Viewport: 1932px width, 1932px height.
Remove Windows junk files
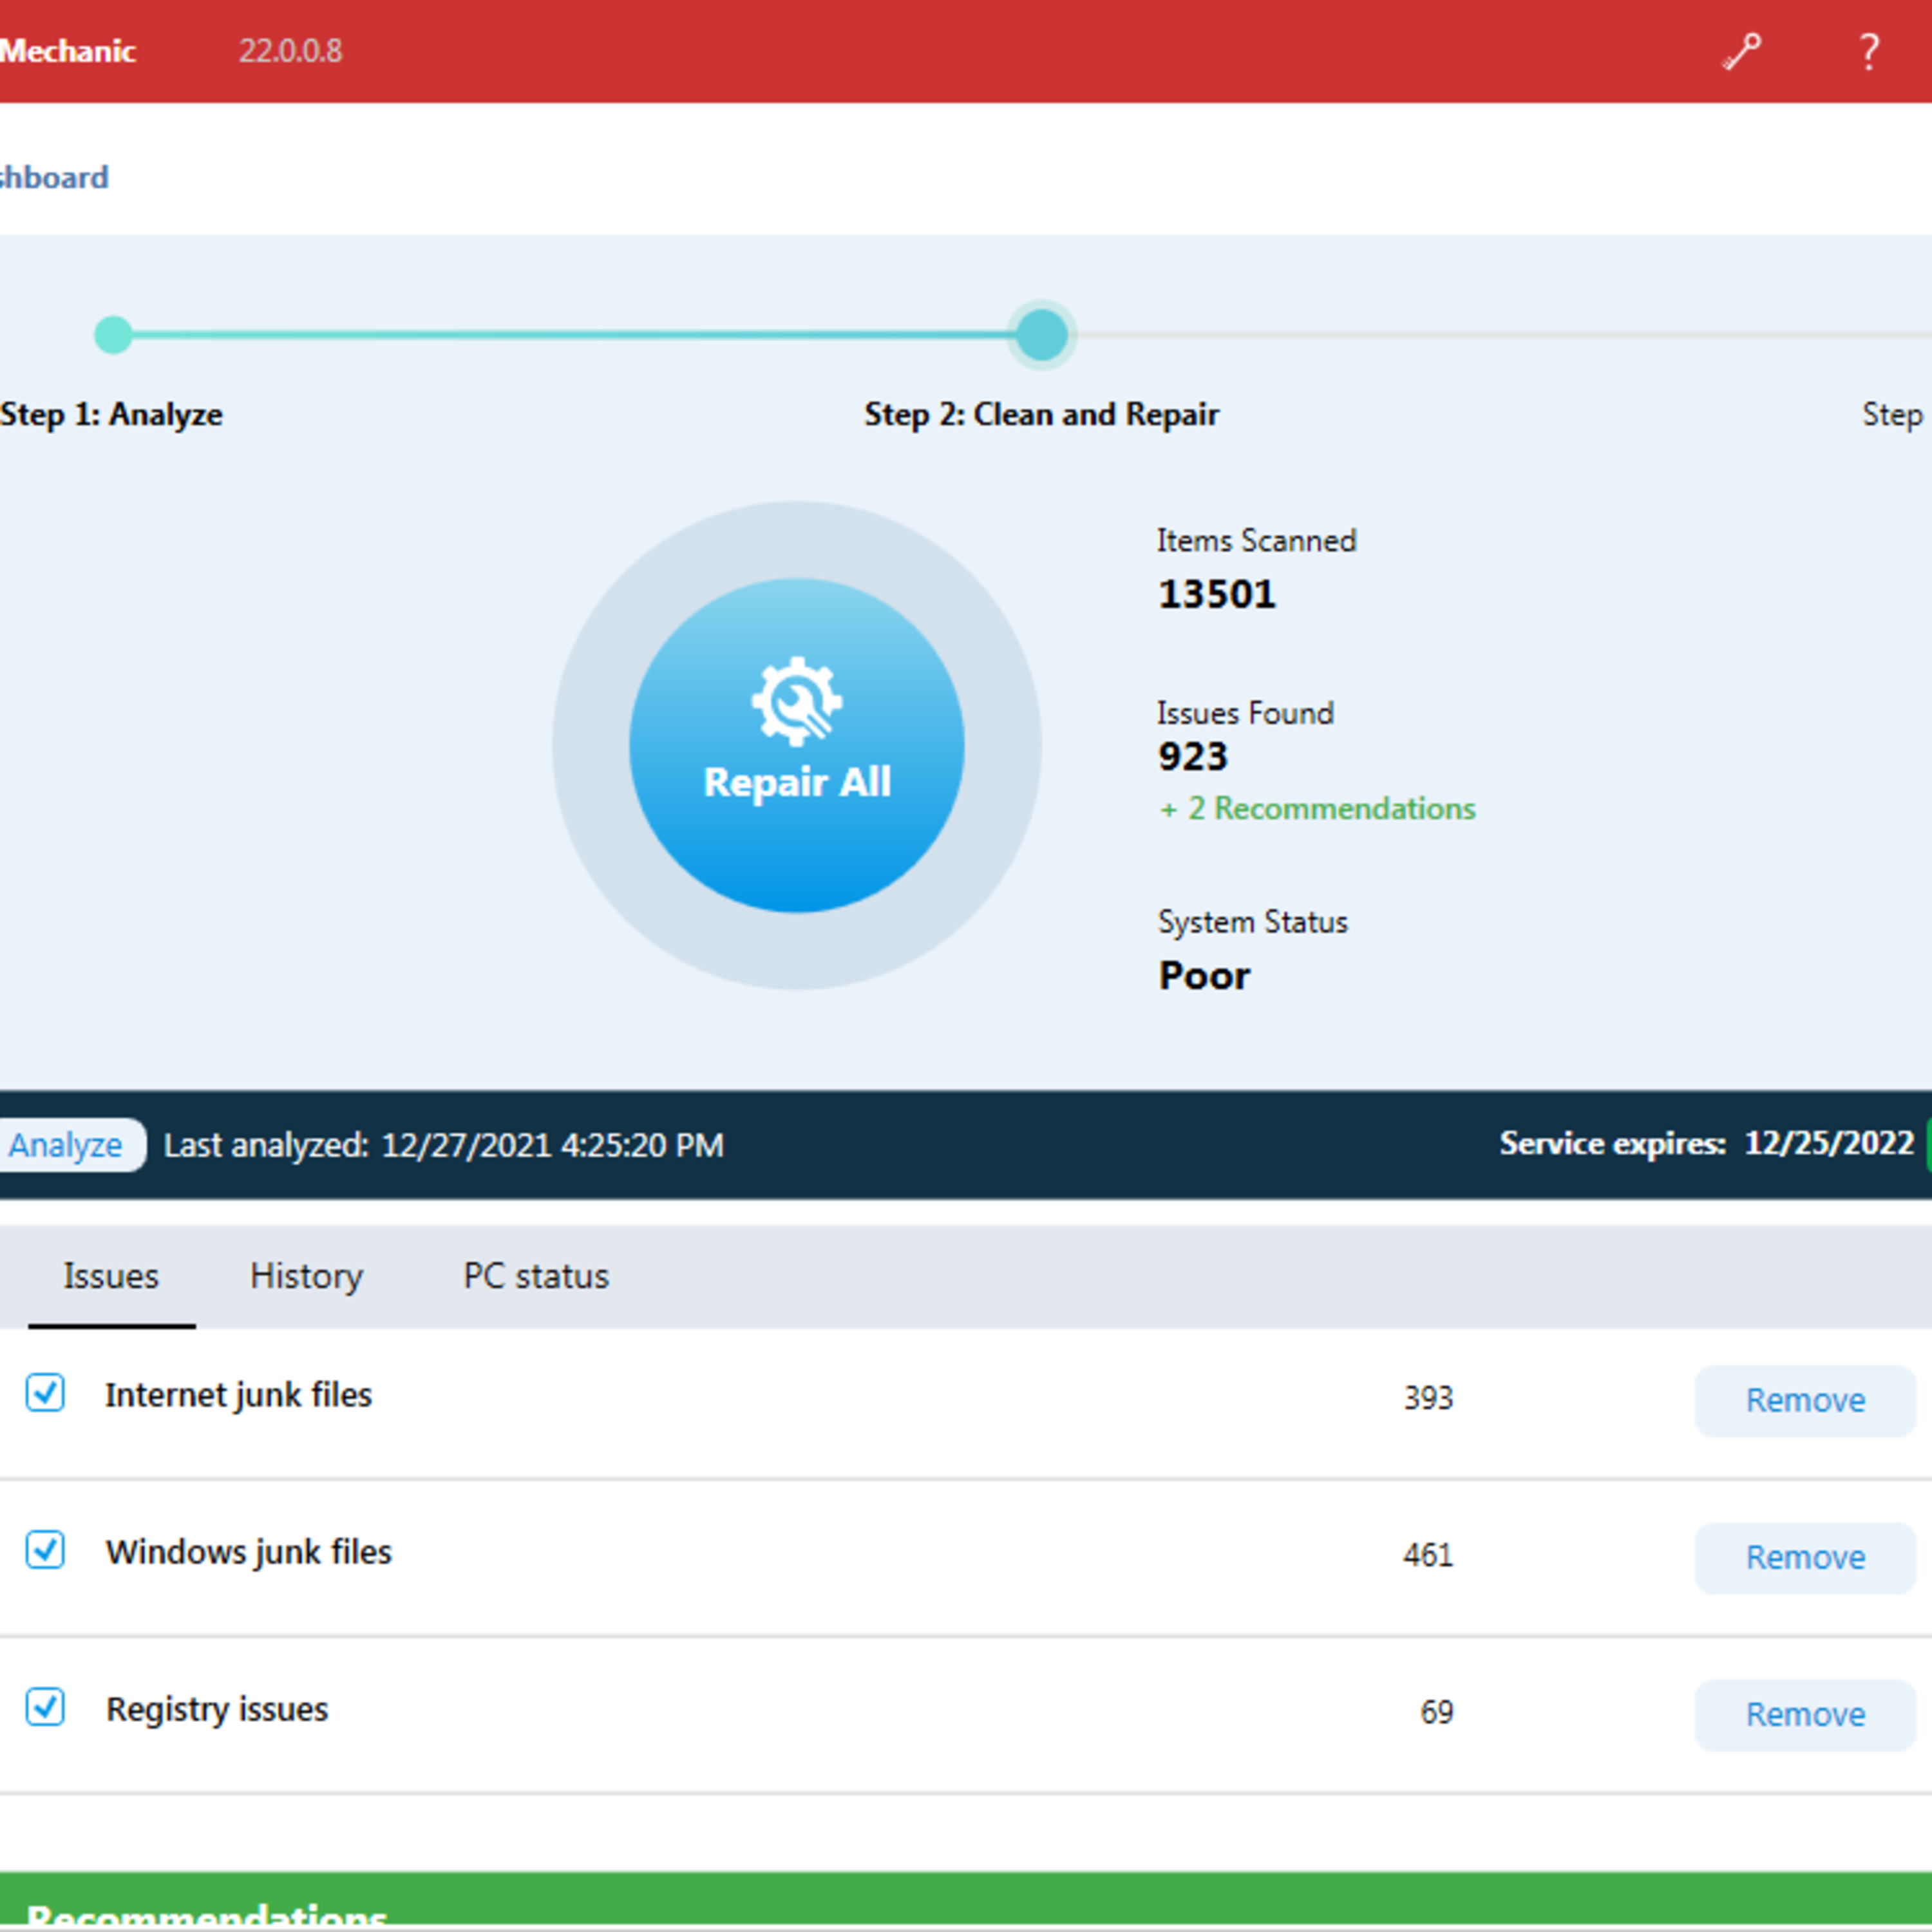[1805, 1557]
